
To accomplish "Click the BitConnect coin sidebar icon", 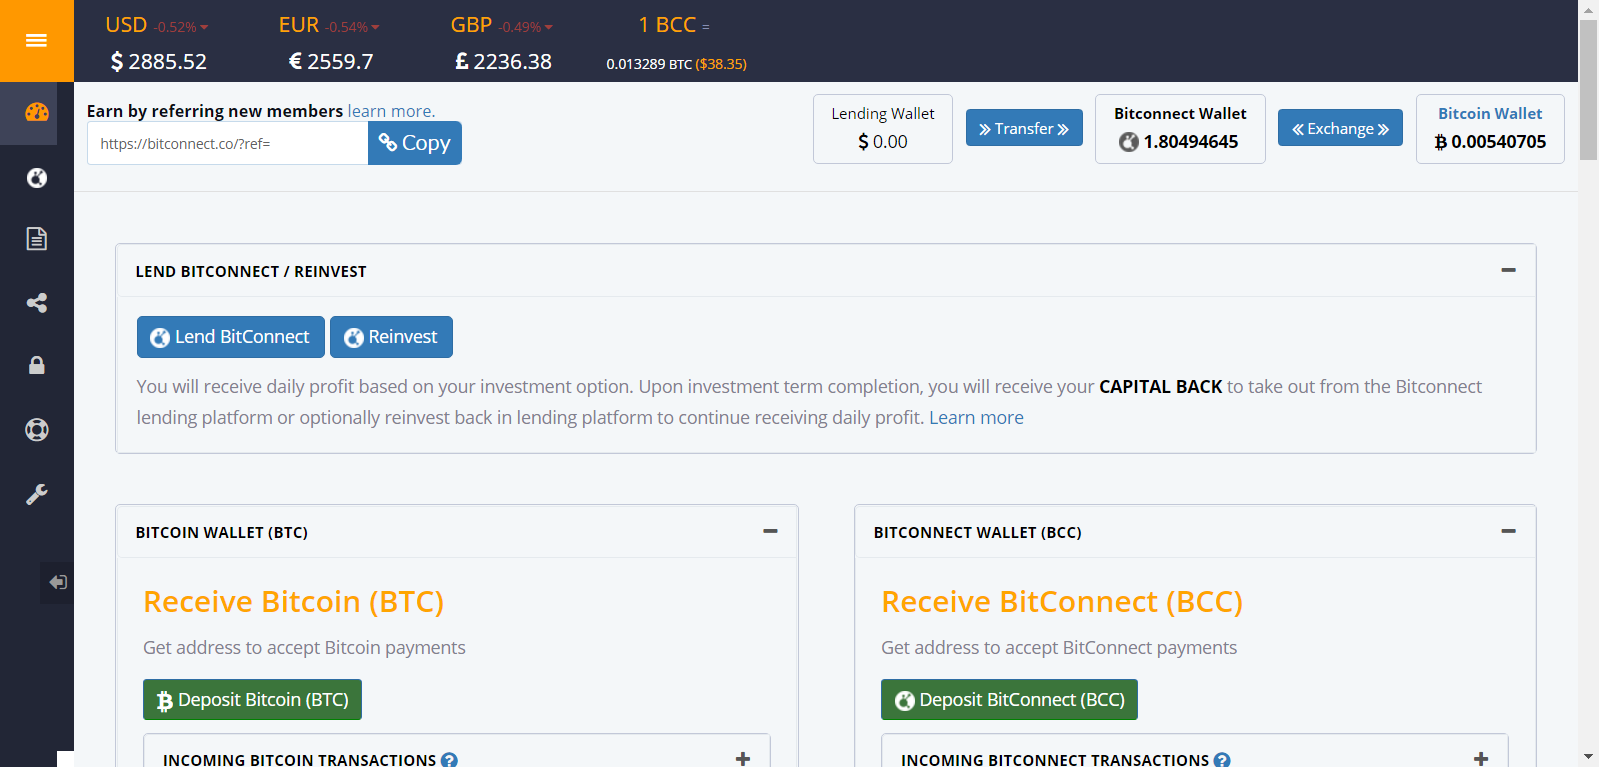I will (x=37, y=178).
